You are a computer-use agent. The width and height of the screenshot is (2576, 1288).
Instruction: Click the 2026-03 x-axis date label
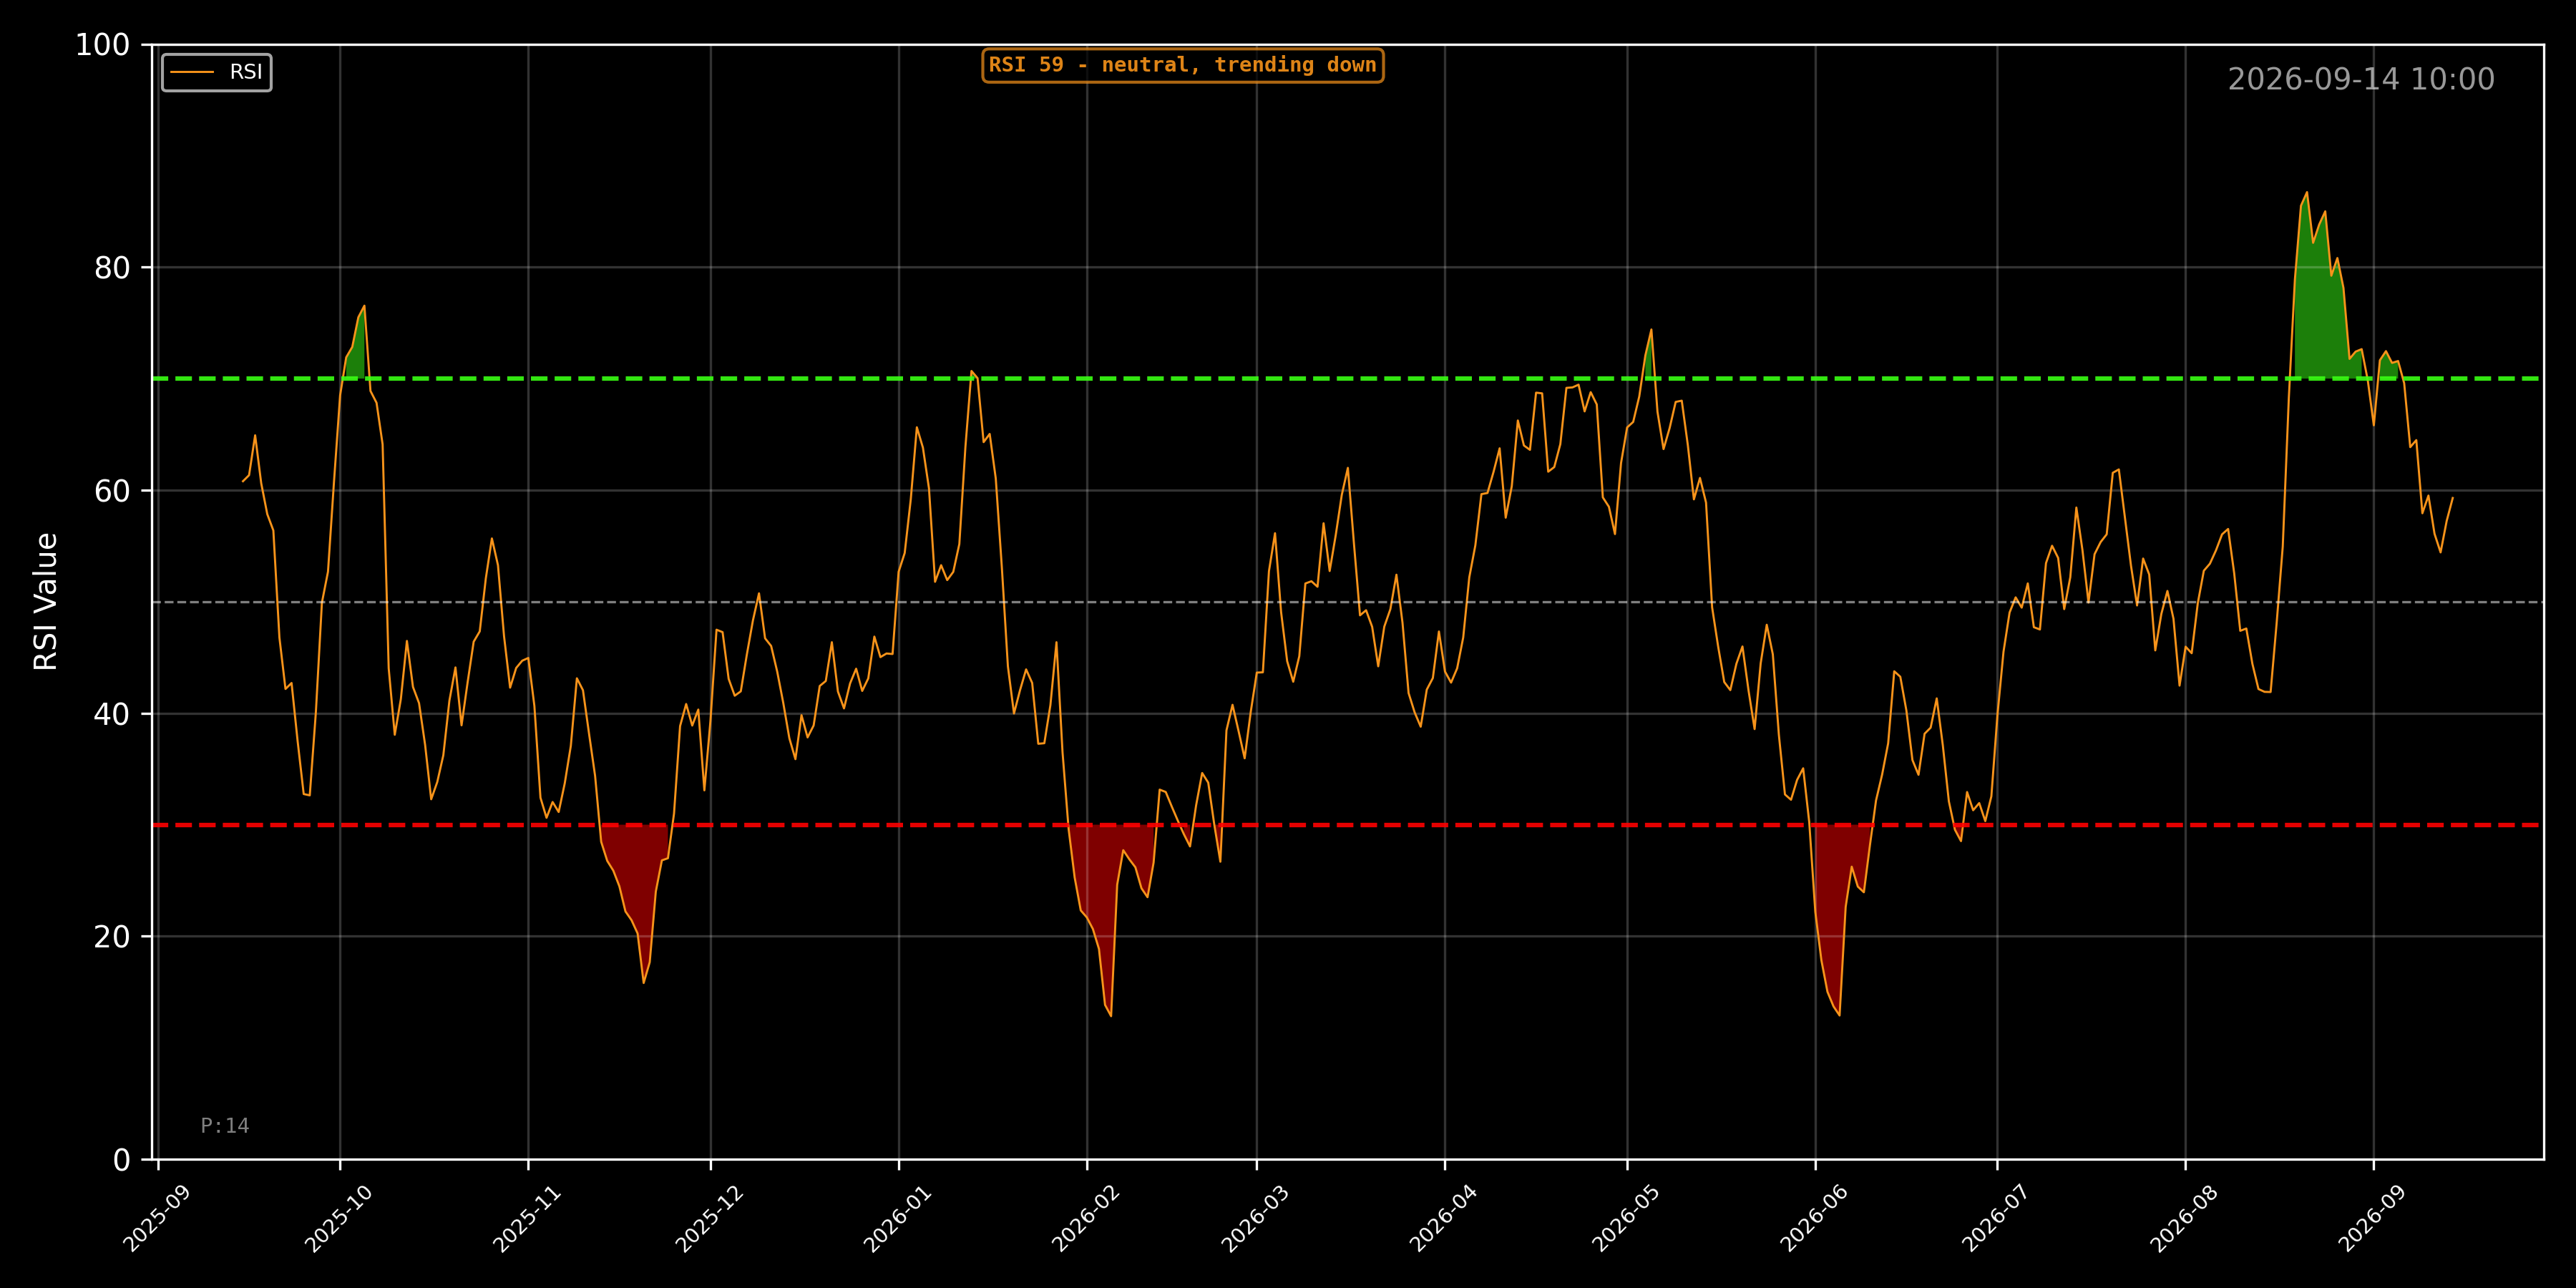pyautogui.click(x=1256, y=1218)
